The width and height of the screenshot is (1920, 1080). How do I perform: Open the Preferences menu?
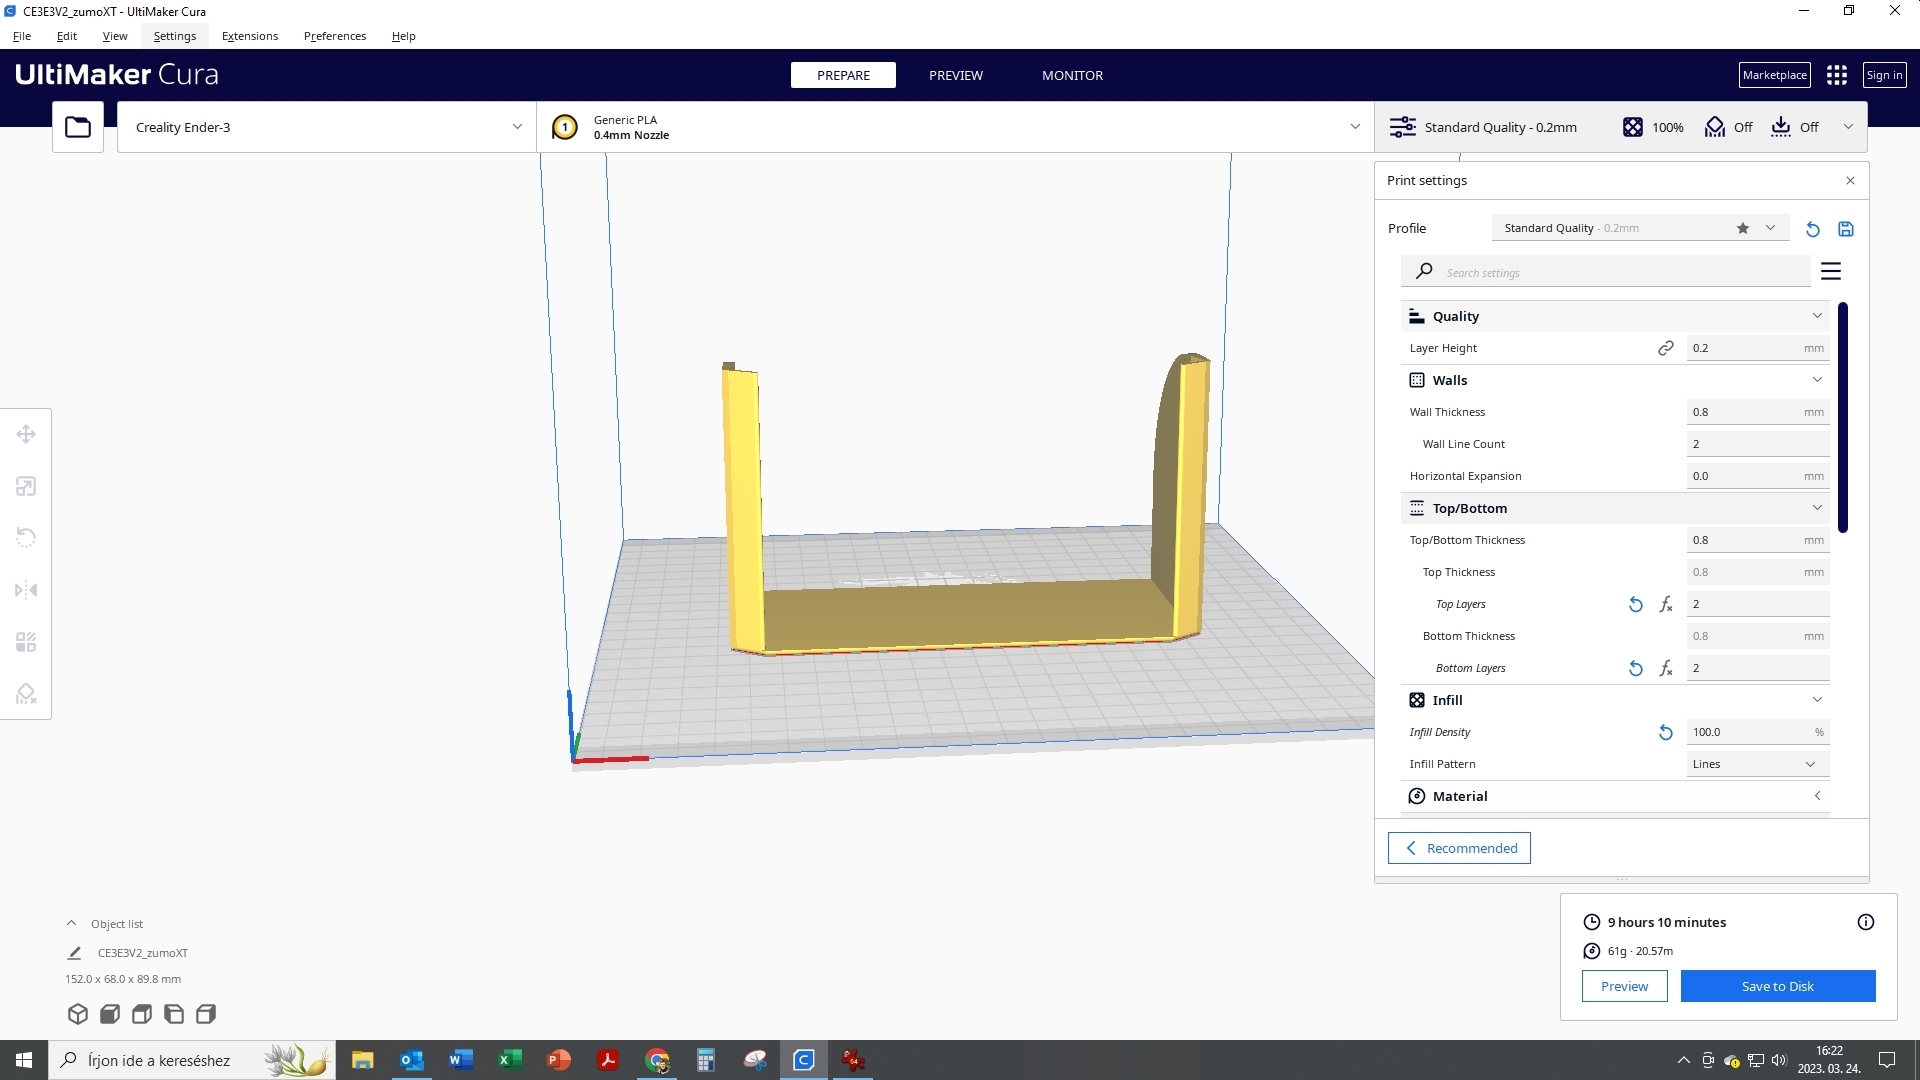click(x=335, y=36)
